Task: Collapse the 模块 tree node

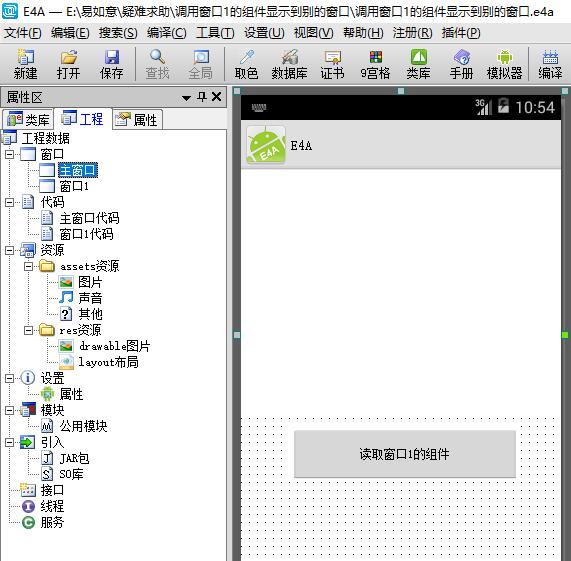Action: (9, 411)
